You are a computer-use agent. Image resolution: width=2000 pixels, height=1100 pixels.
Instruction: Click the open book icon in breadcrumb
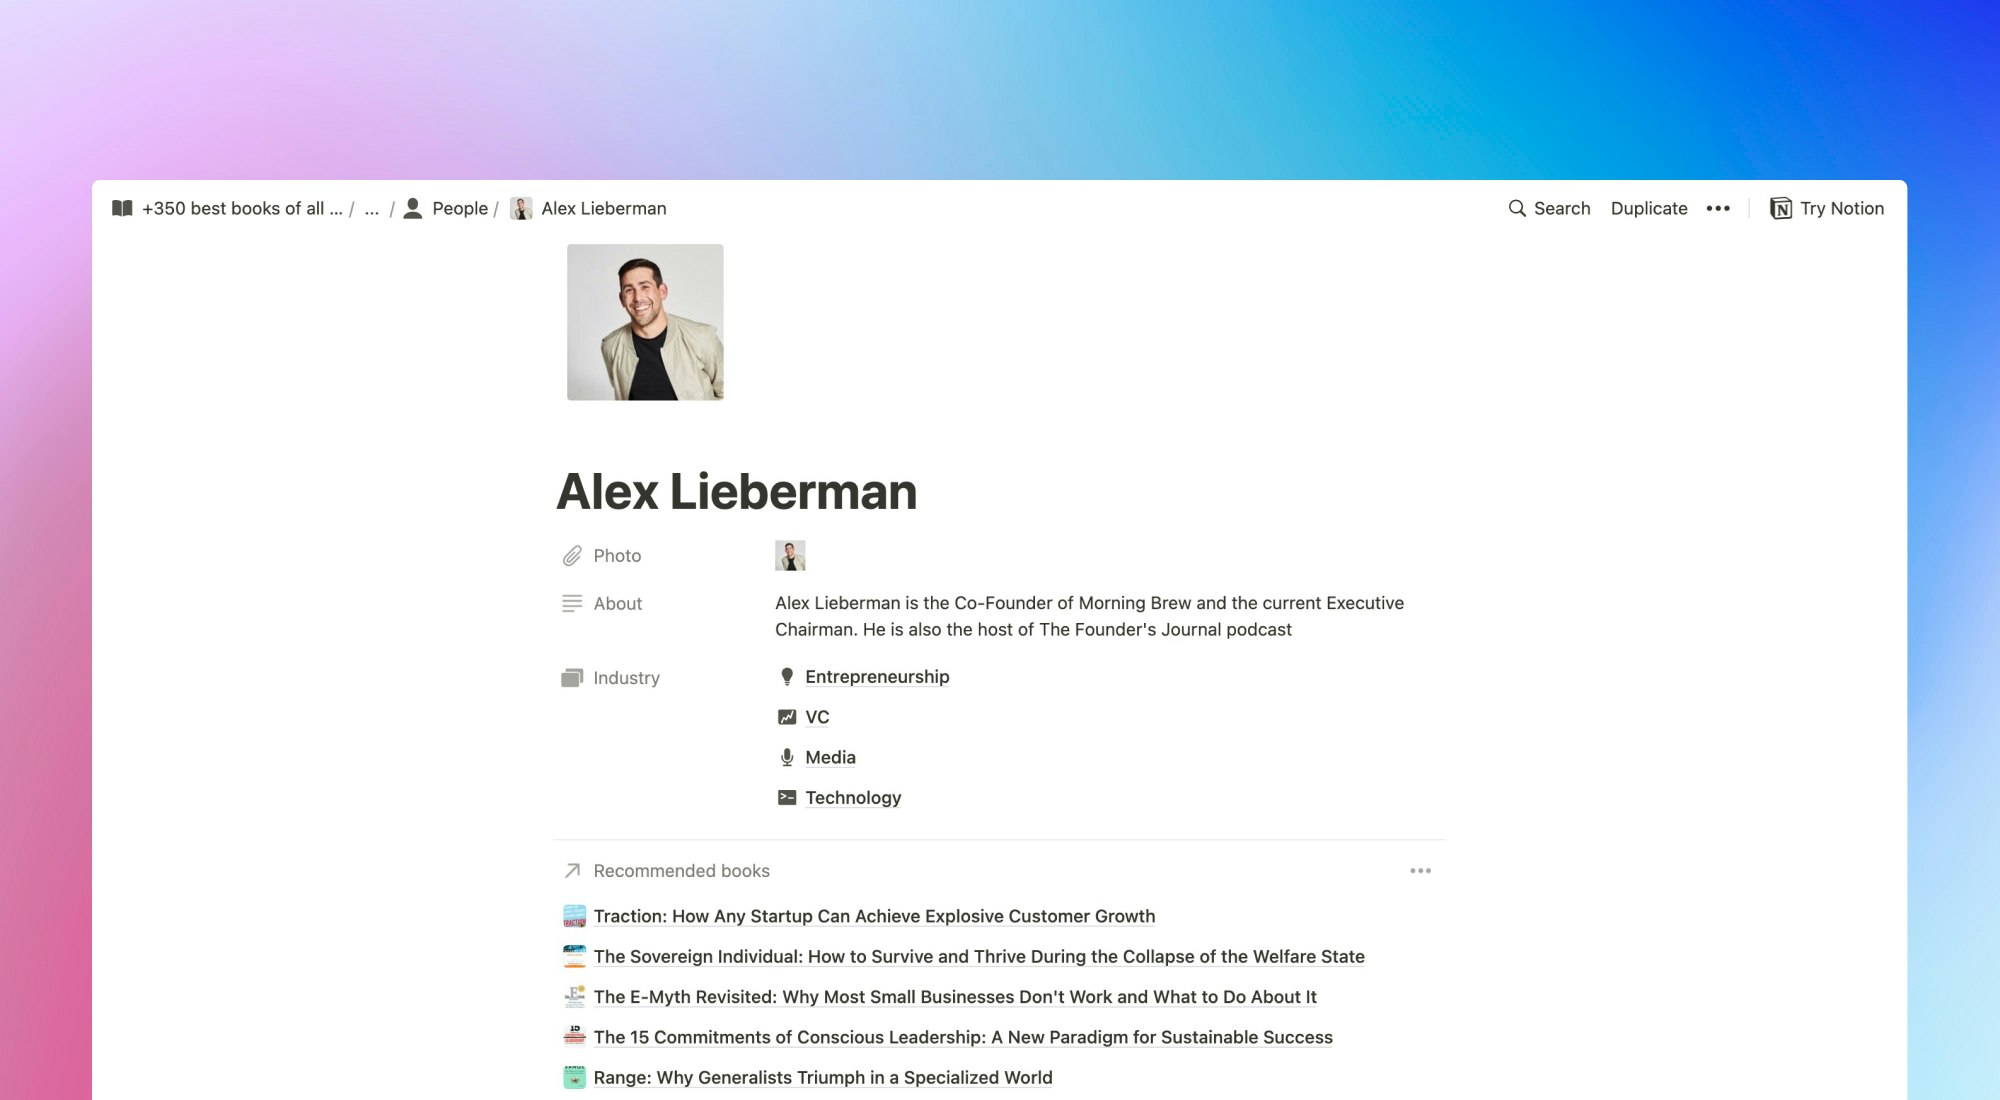tap(122, 208)
